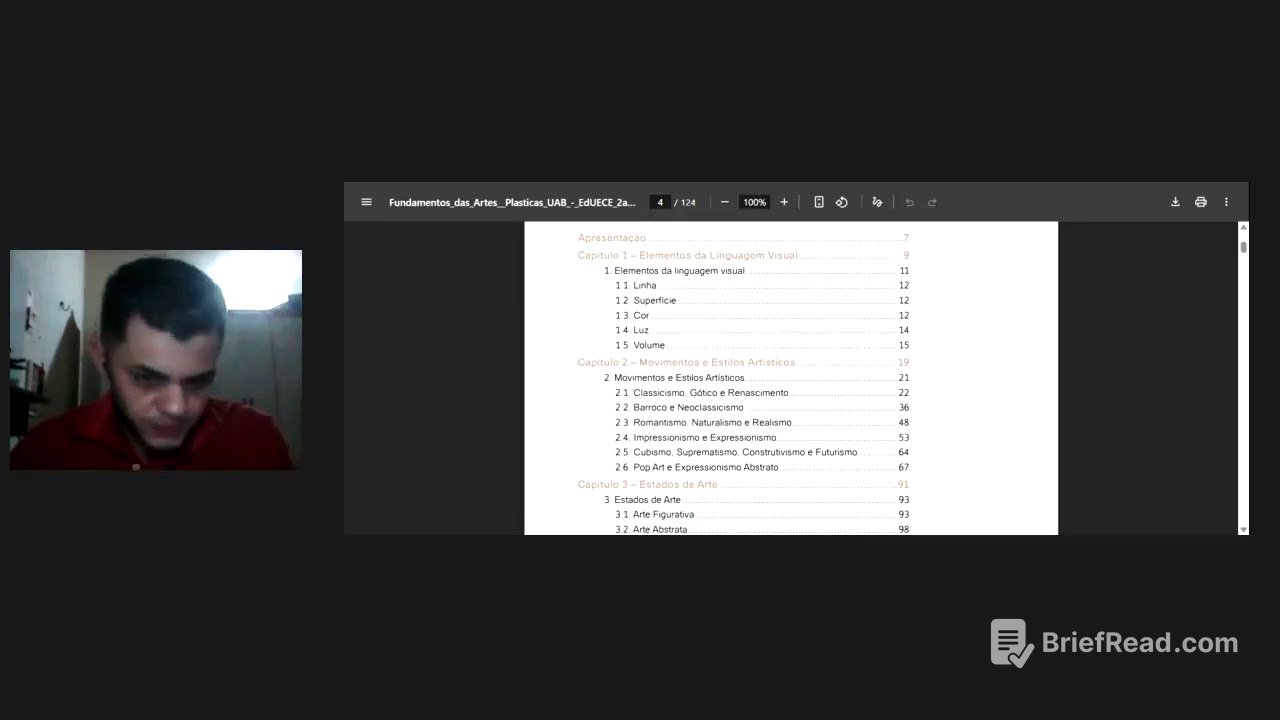Download the PDF document
The width and height of the screenshot is (1280, 720).
(1175, 201)
